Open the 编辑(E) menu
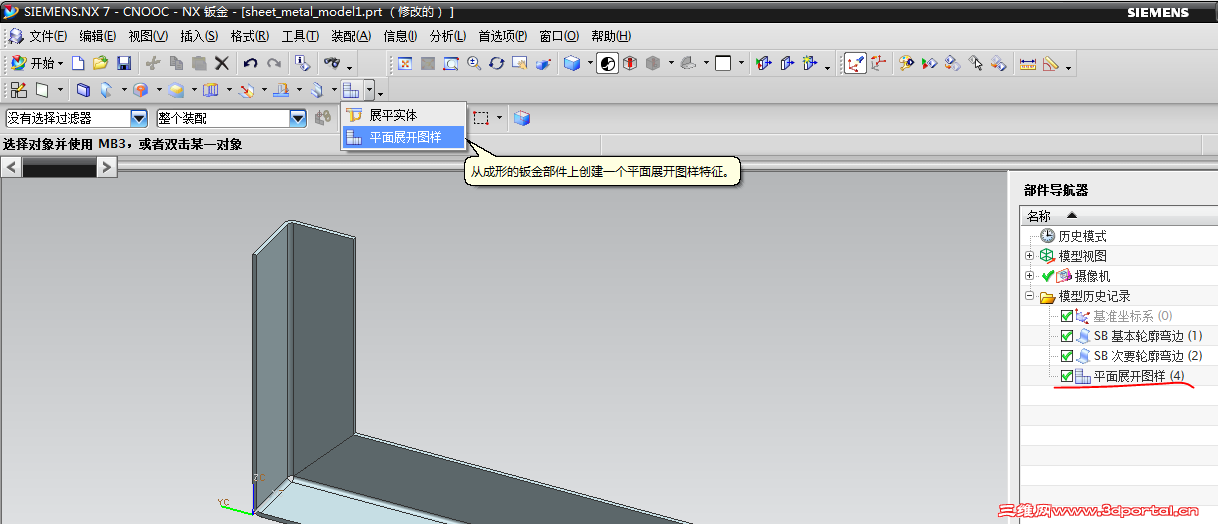 [98, 36]
